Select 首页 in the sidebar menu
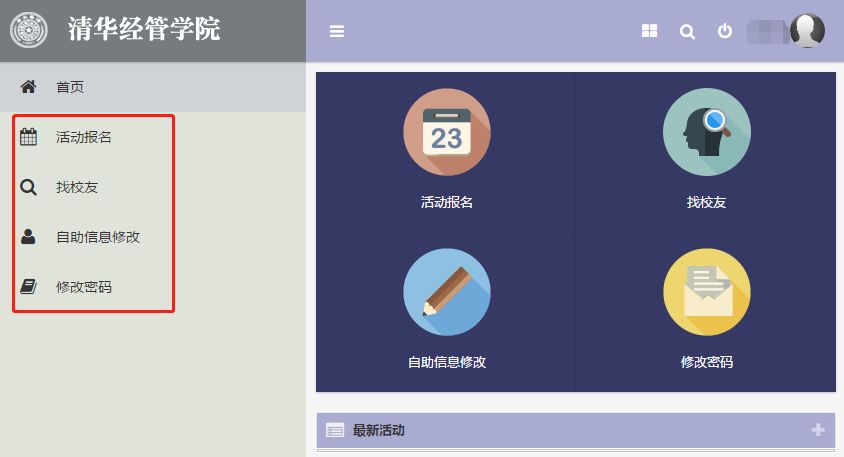844x457 pixels. [153, 87]
